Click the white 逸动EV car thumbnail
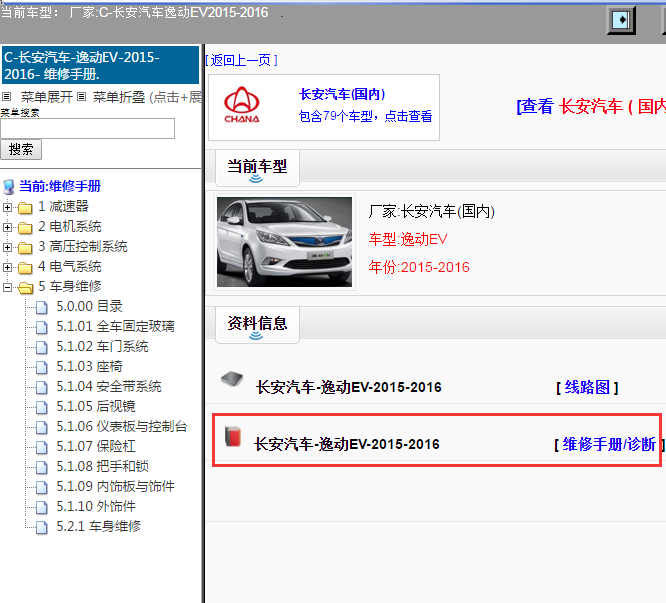Image resolution: width=666 pixels, height=603 pixels. pyautogui.click(x=284, y=242)
